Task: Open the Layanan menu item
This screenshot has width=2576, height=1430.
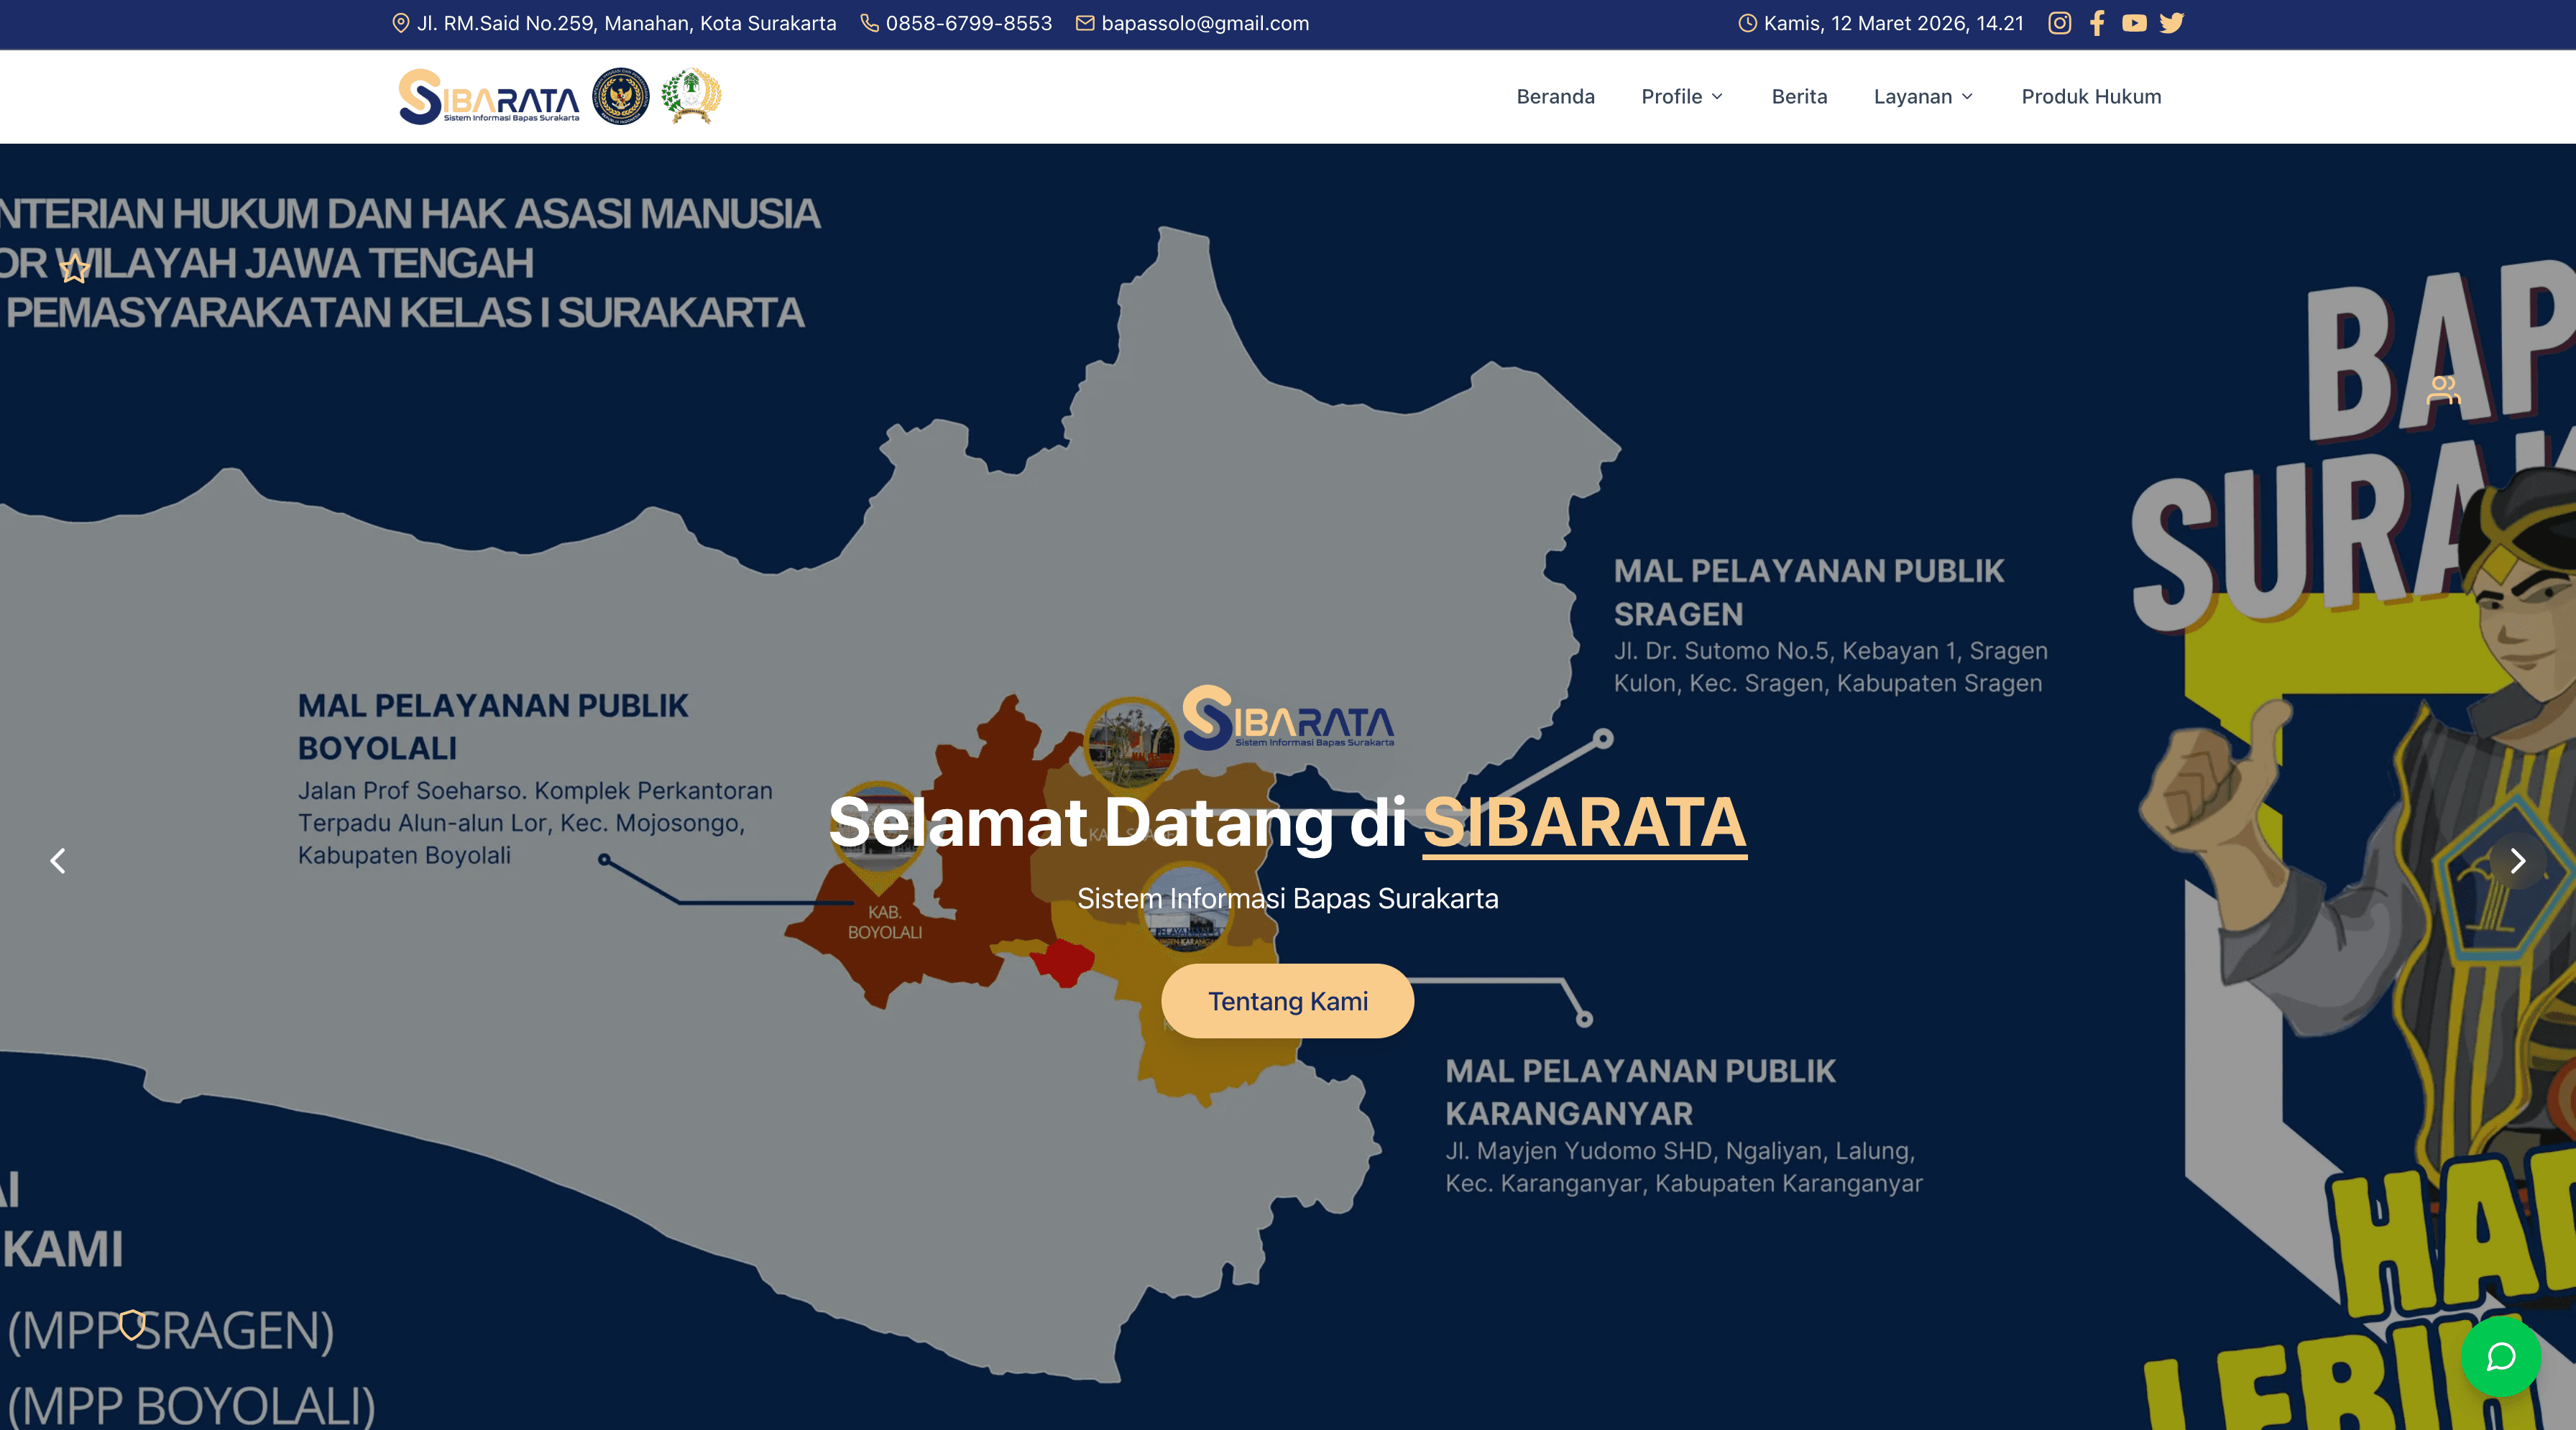Action: coord(1923,97)
